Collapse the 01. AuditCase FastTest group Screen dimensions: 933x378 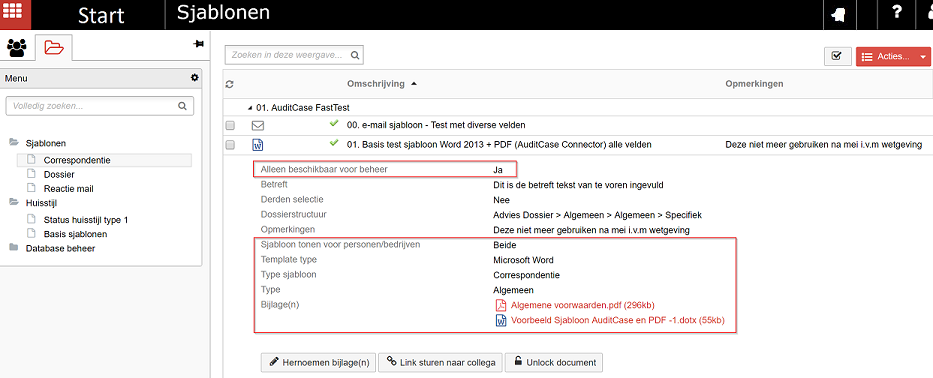pyautogui.click(x=250, y=108)
